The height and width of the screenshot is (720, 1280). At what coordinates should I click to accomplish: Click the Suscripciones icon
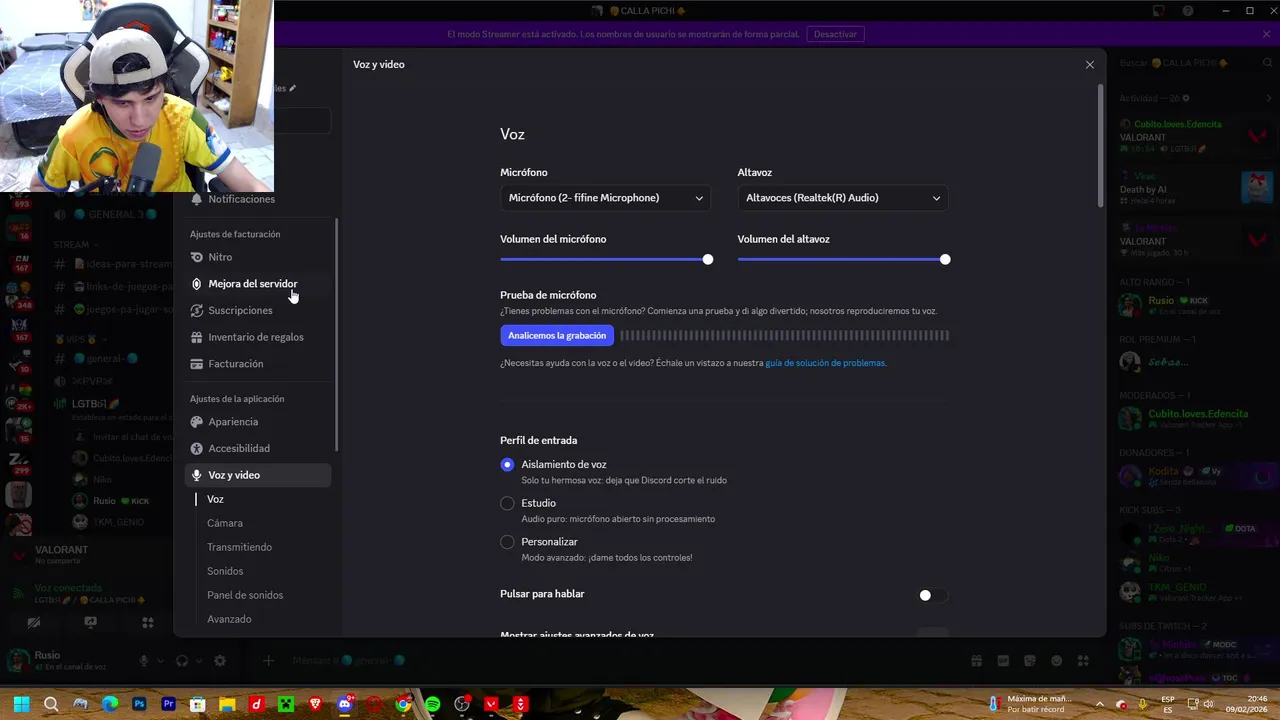196,310
